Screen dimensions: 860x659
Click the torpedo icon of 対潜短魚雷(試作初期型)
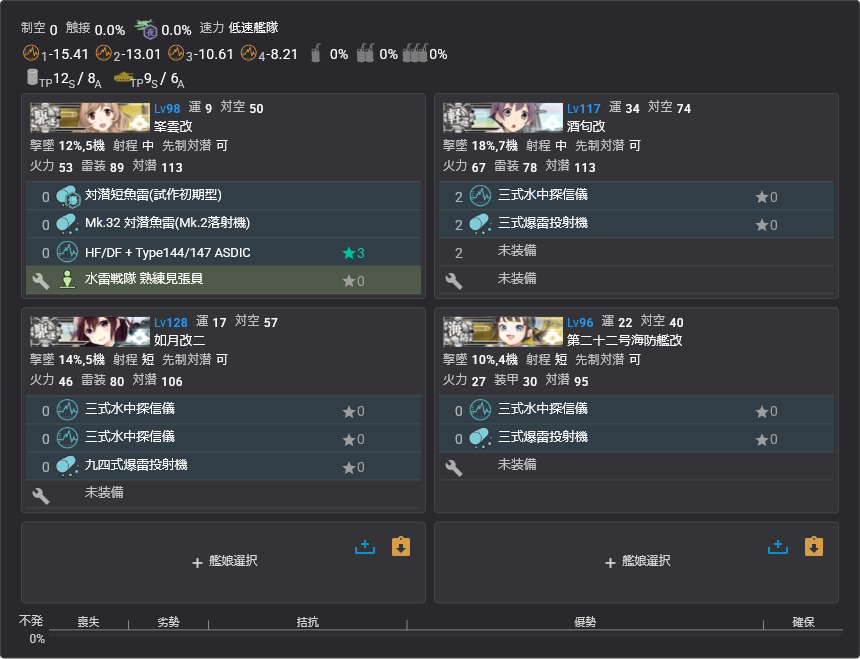(68, 196)
